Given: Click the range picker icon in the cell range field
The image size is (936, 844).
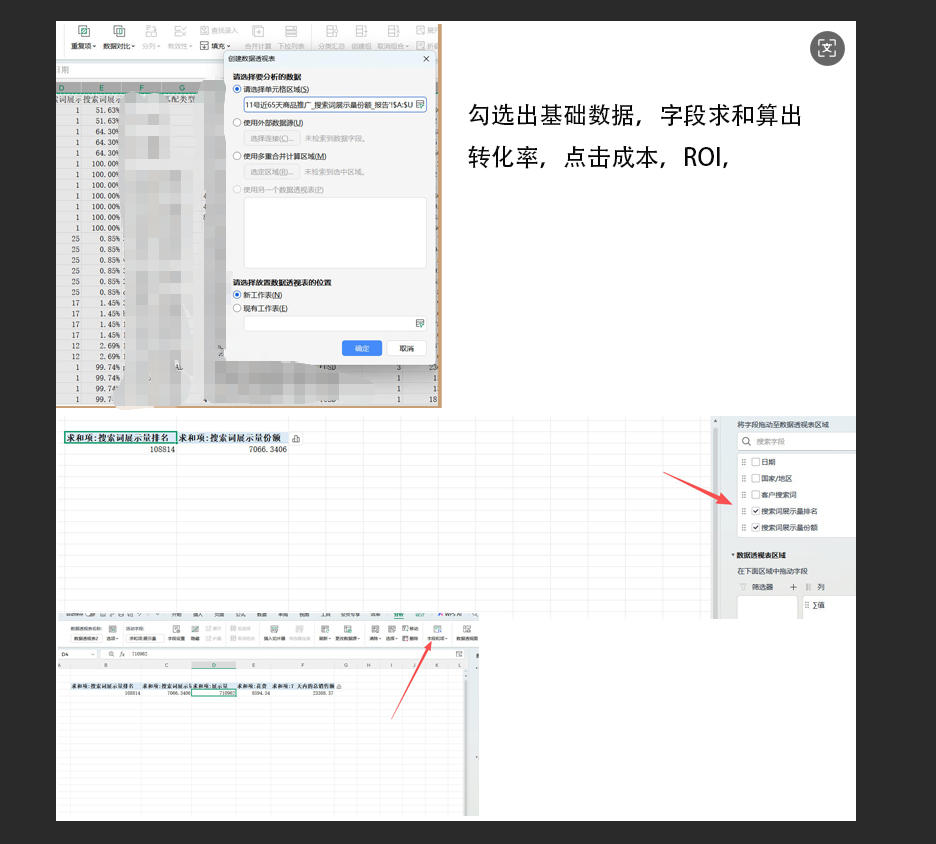Looking at the screenshot, I should [420, 104].
